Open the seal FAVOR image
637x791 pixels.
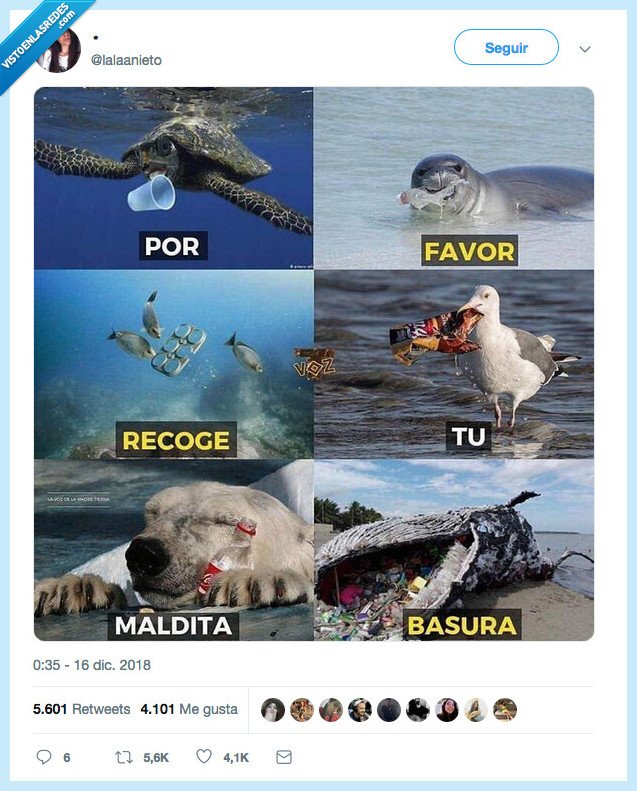point(454,178)
